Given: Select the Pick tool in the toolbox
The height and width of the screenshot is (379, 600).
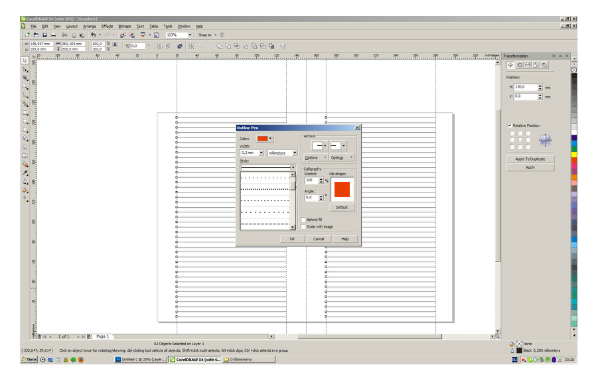Looking at the screenshot, I should [x=25, y=60].
